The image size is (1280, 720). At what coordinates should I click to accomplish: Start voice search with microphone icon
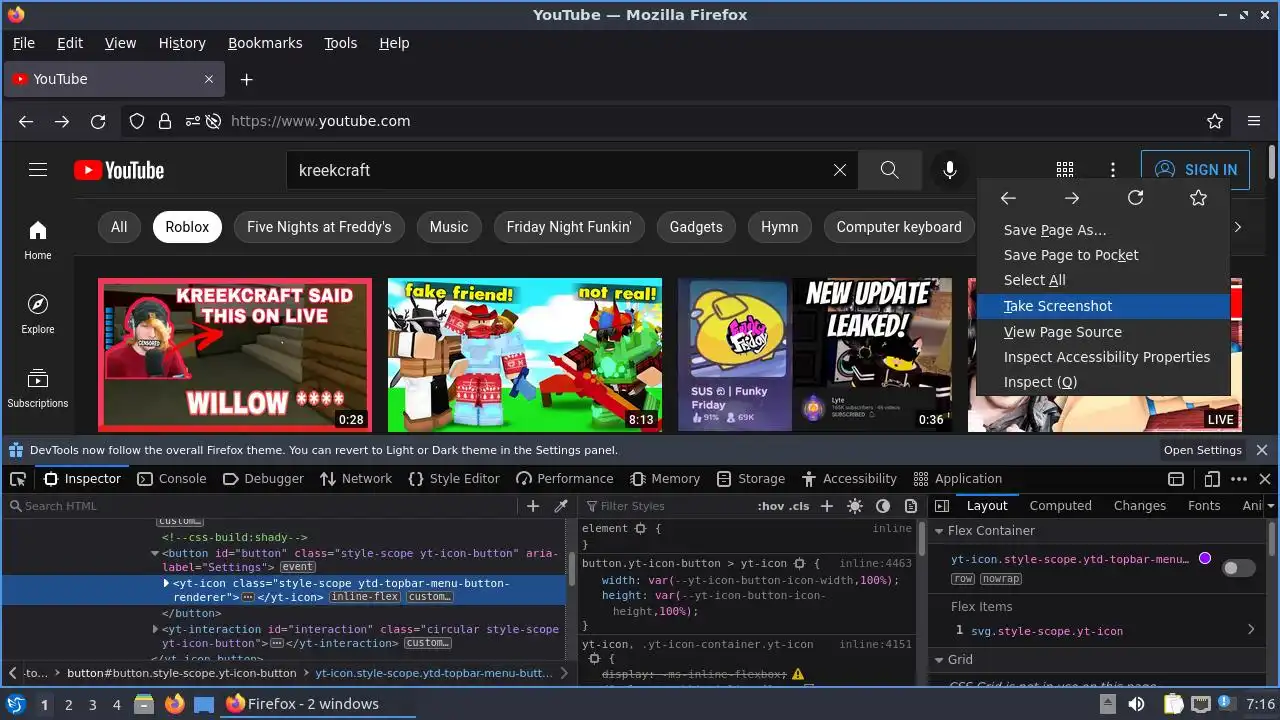coord(950,170)
